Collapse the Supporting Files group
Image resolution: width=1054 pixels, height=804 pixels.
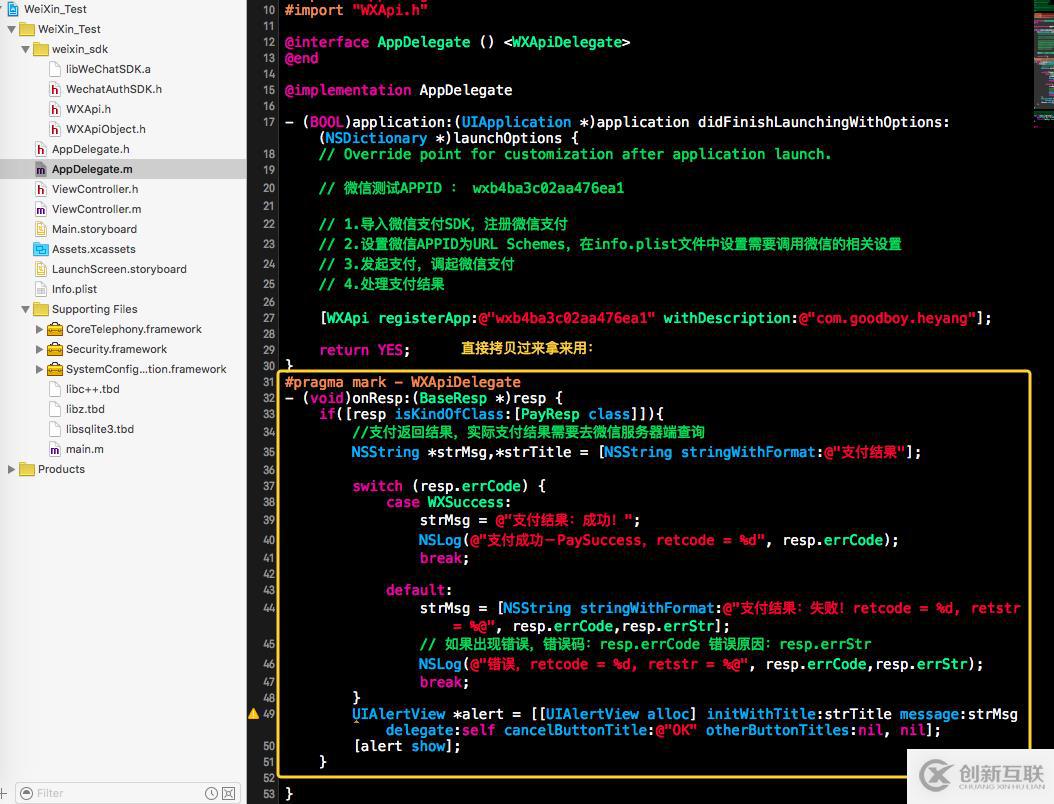[x=26, y=309]
